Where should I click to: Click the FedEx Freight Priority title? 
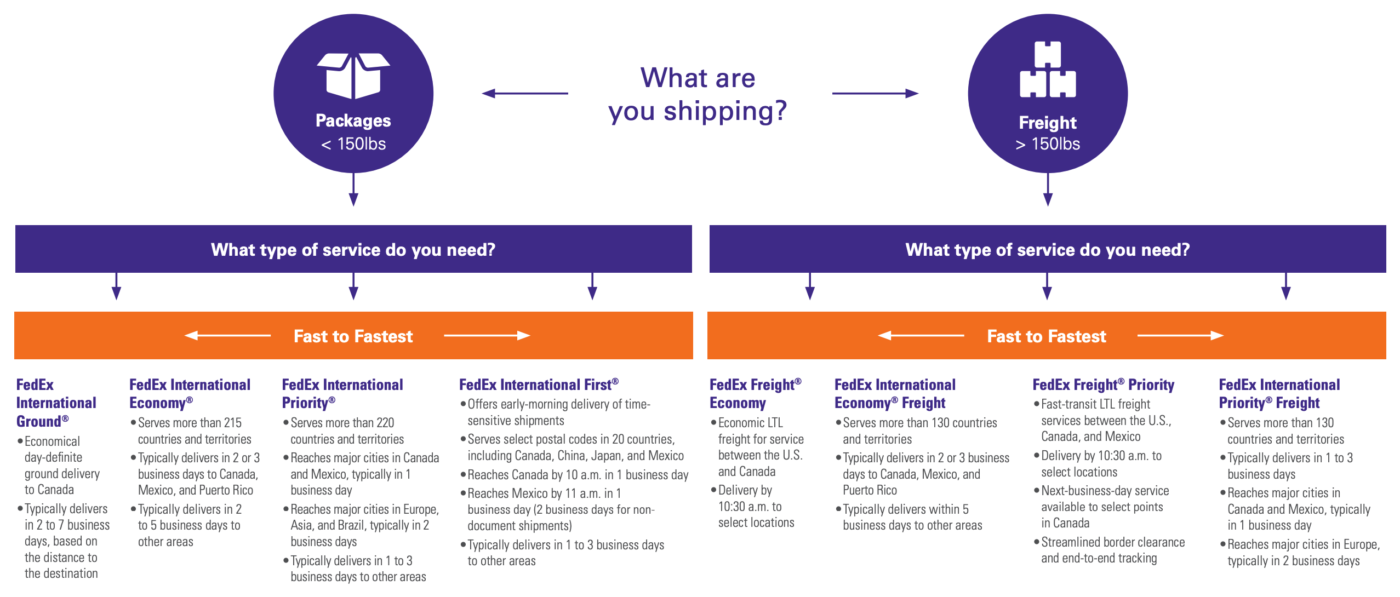tap(1103, 384)
